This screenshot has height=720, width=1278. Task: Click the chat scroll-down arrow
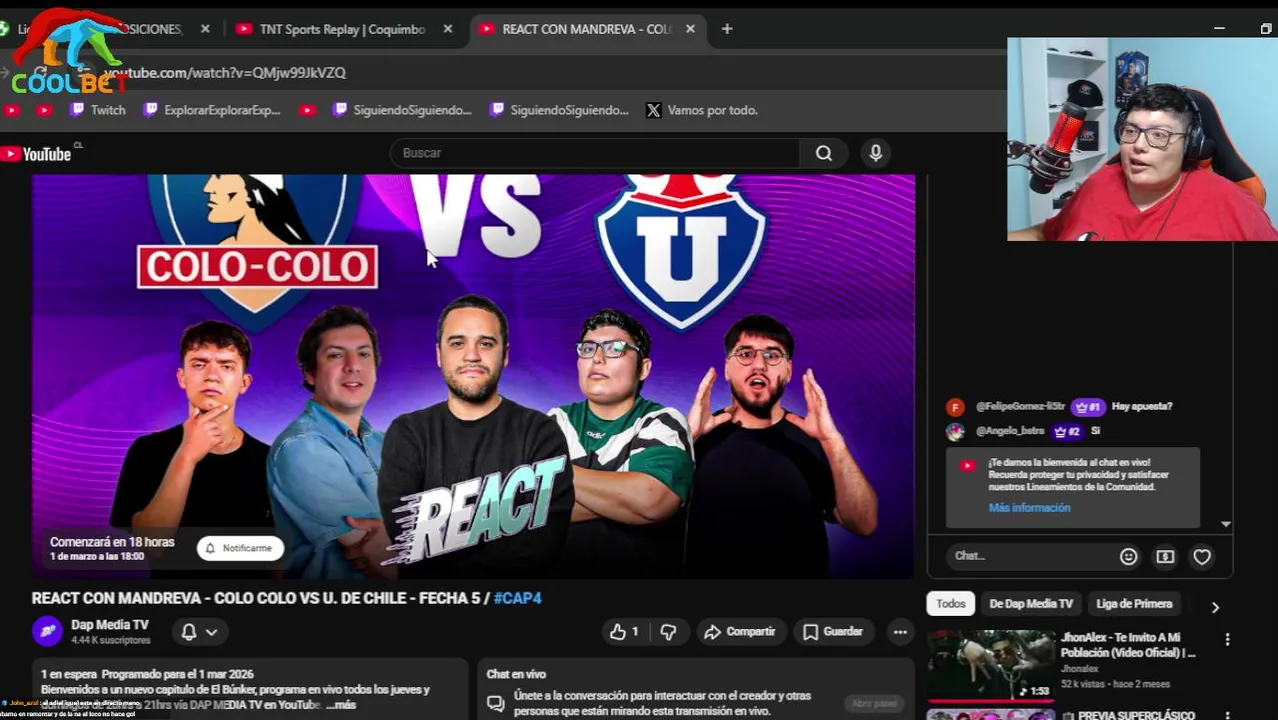[1225, 524]
